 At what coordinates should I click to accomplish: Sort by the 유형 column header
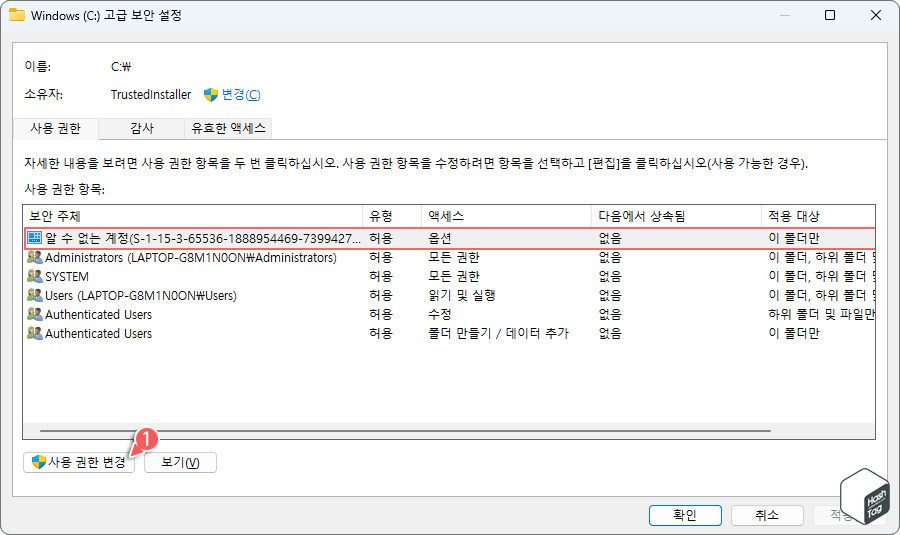tap(392, 216)
